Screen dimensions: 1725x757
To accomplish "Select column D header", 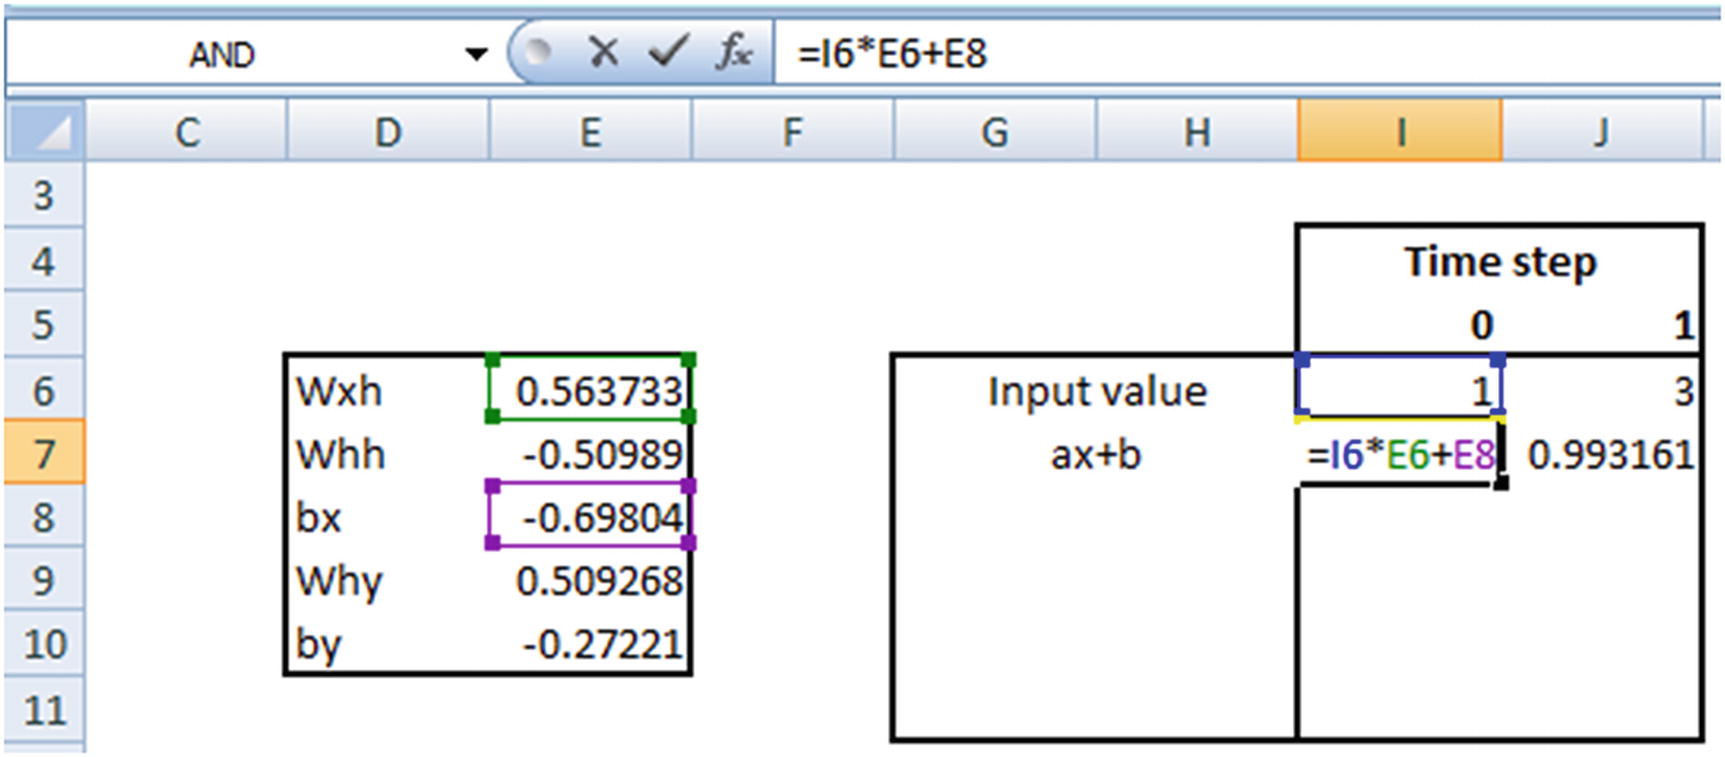I will (x=388, y=131).
